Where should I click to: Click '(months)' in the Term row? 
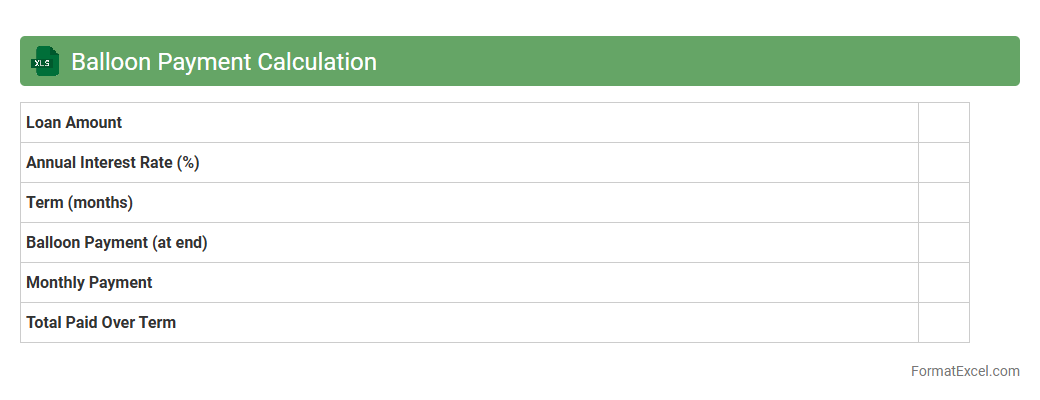tap(100, 203)
